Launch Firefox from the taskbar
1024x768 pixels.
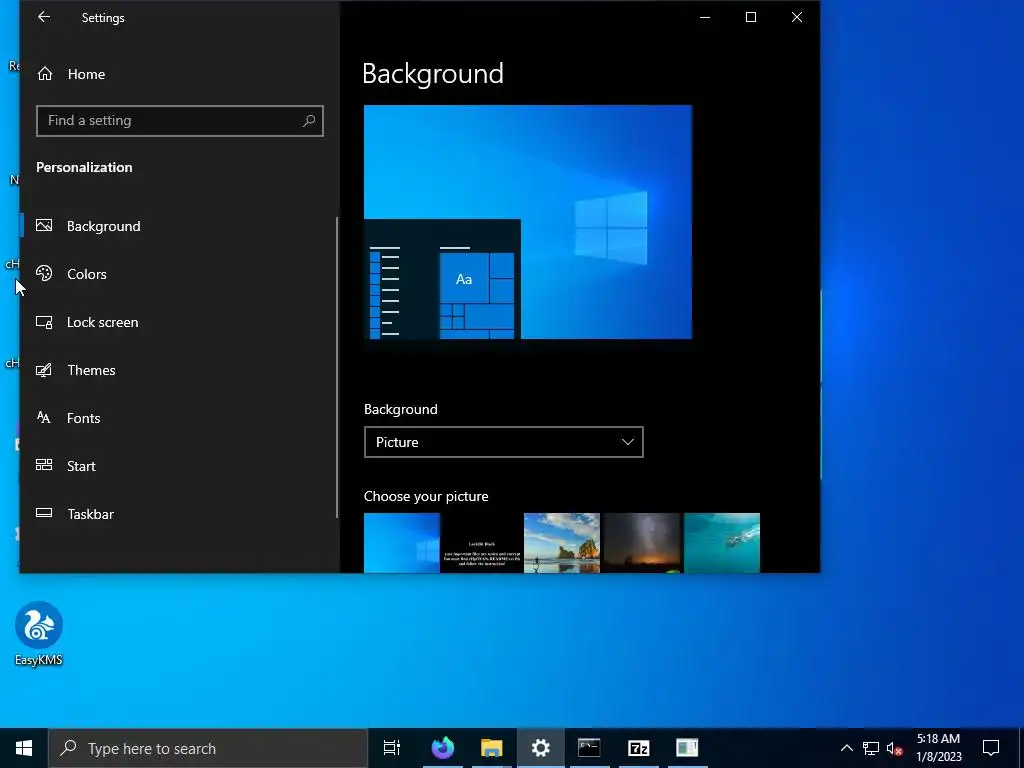coord(443,748)
